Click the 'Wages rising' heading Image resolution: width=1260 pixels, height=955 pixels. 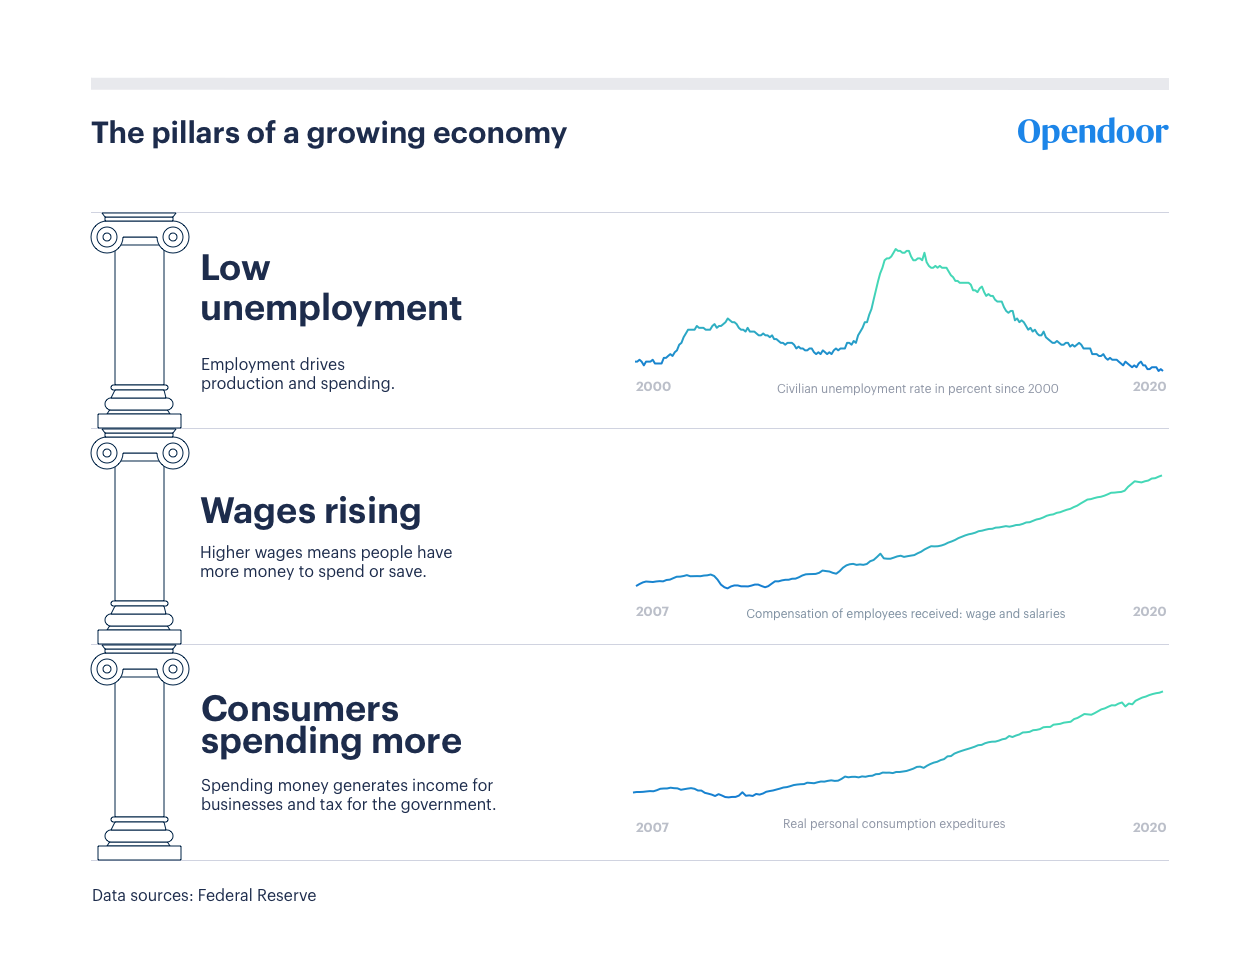tap(311, 511)
